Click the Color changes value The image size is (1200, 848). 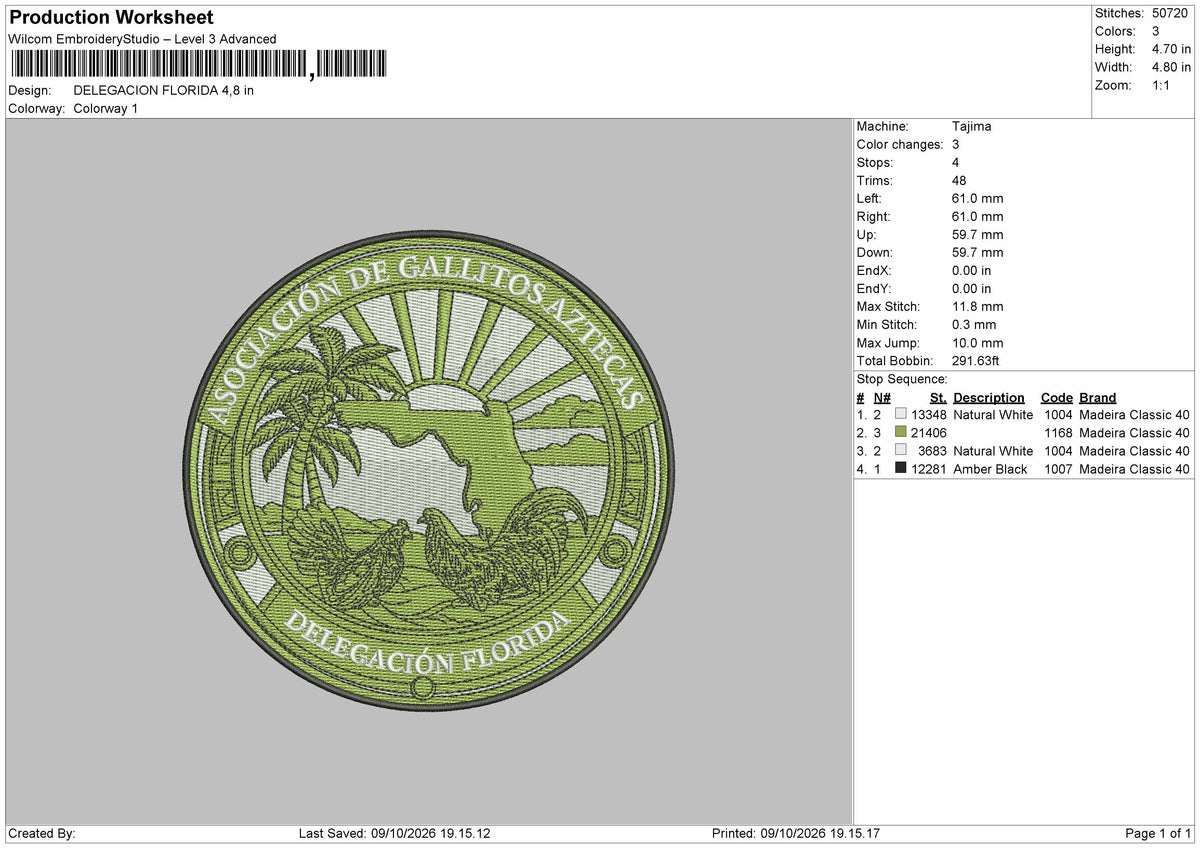[x=956, y=144]
